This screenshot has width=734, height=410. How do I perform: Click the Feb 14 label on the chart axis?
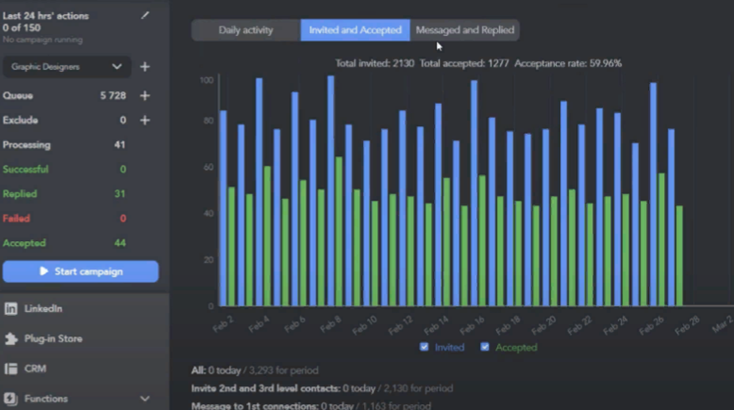(x=436, y=325)
